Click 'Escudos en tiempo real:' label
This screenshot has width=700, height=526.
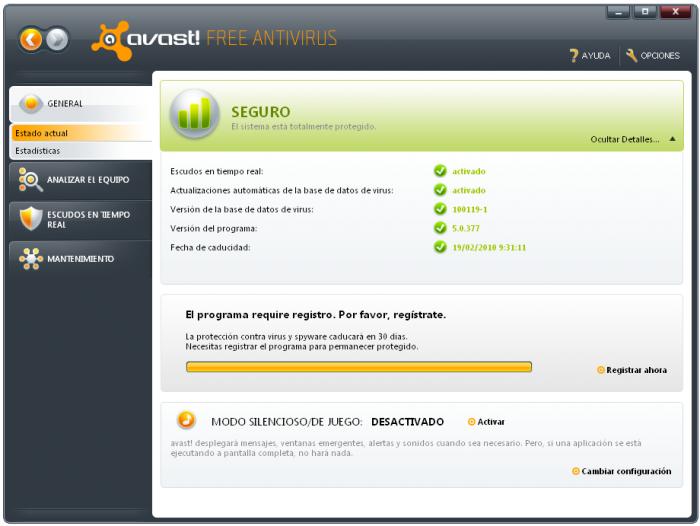pos(217,171)
